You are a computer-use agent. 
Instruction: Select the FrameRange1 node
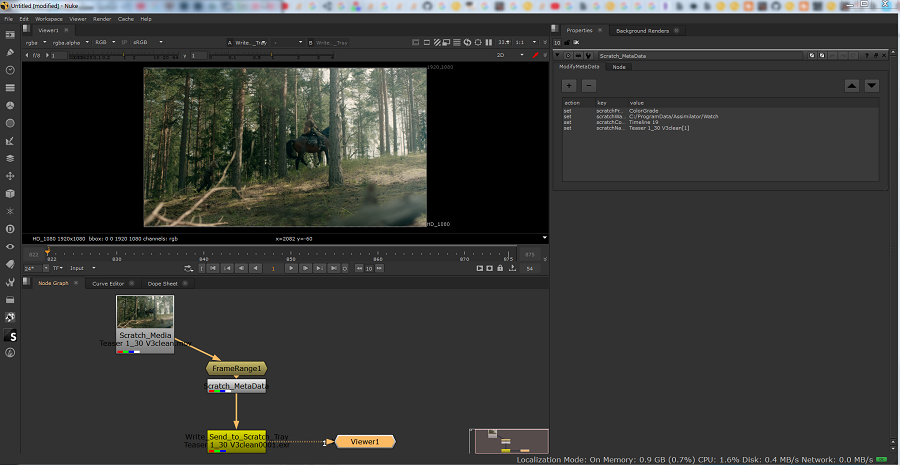pos(236,368)
